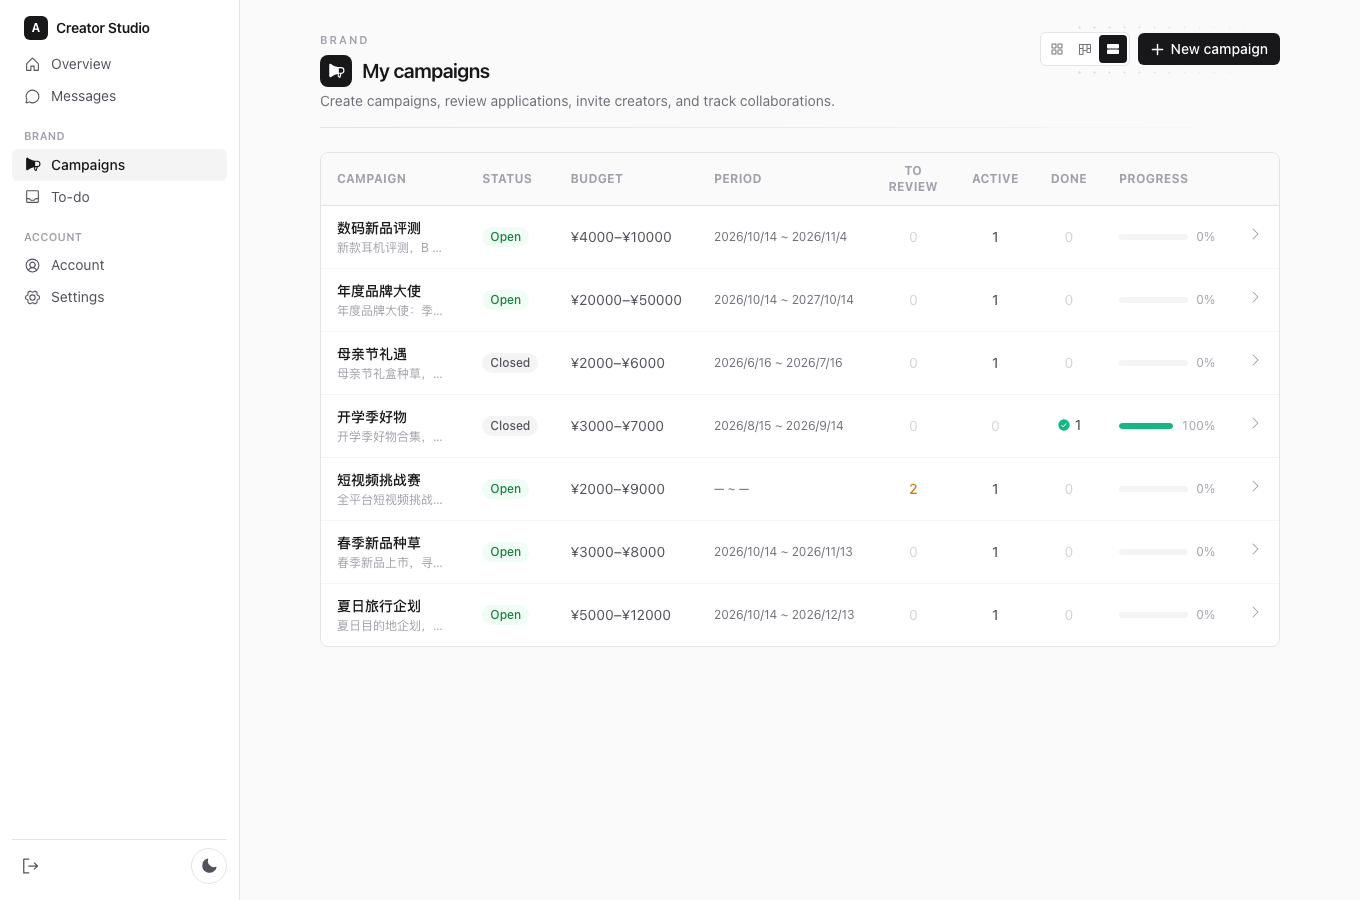This screenshot has height=900, width=1360.
Task: Go to Messages in the sidebar
Action: point(119,96)
